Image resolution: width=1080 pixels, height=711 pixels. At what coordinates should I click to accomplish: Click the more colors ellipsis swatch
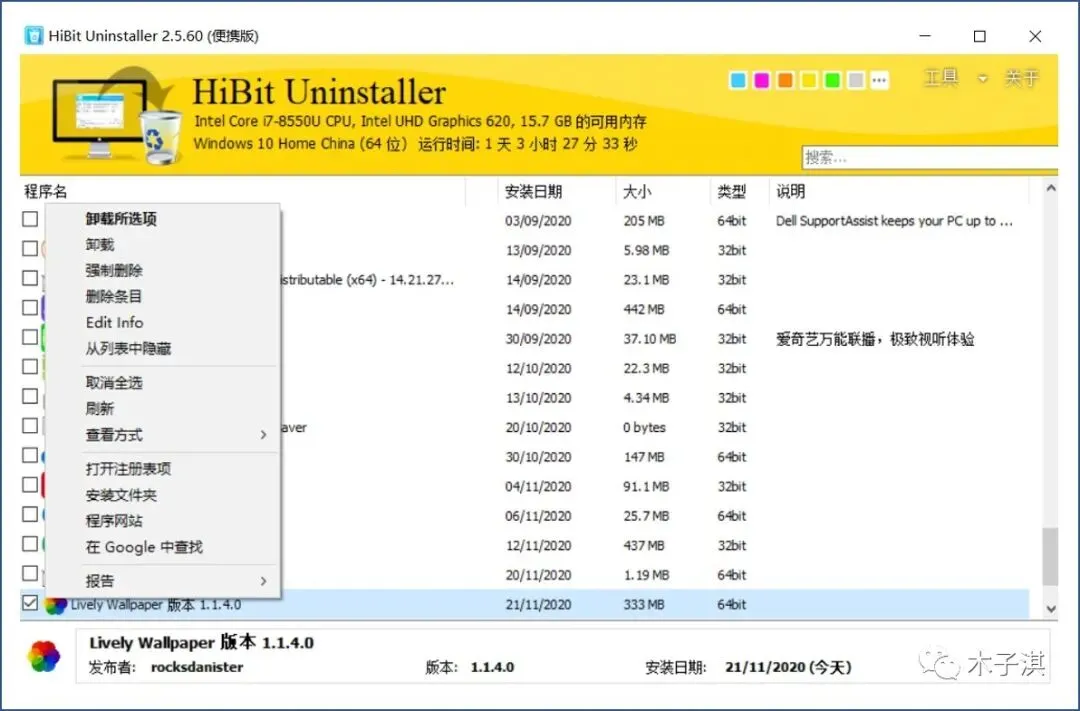879,81
